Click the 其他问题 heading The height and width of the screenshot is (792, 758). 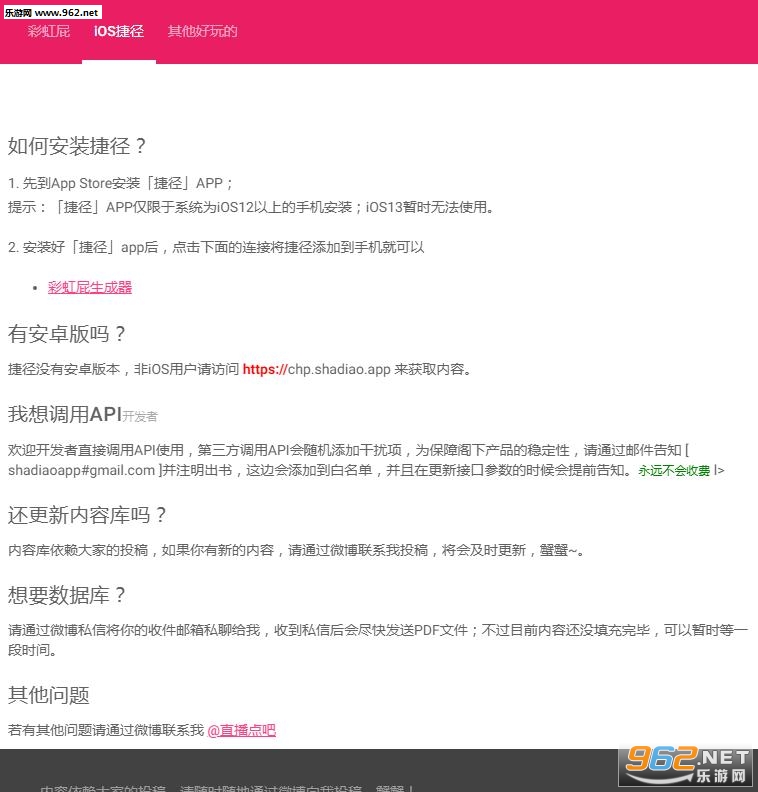[49, 695]
